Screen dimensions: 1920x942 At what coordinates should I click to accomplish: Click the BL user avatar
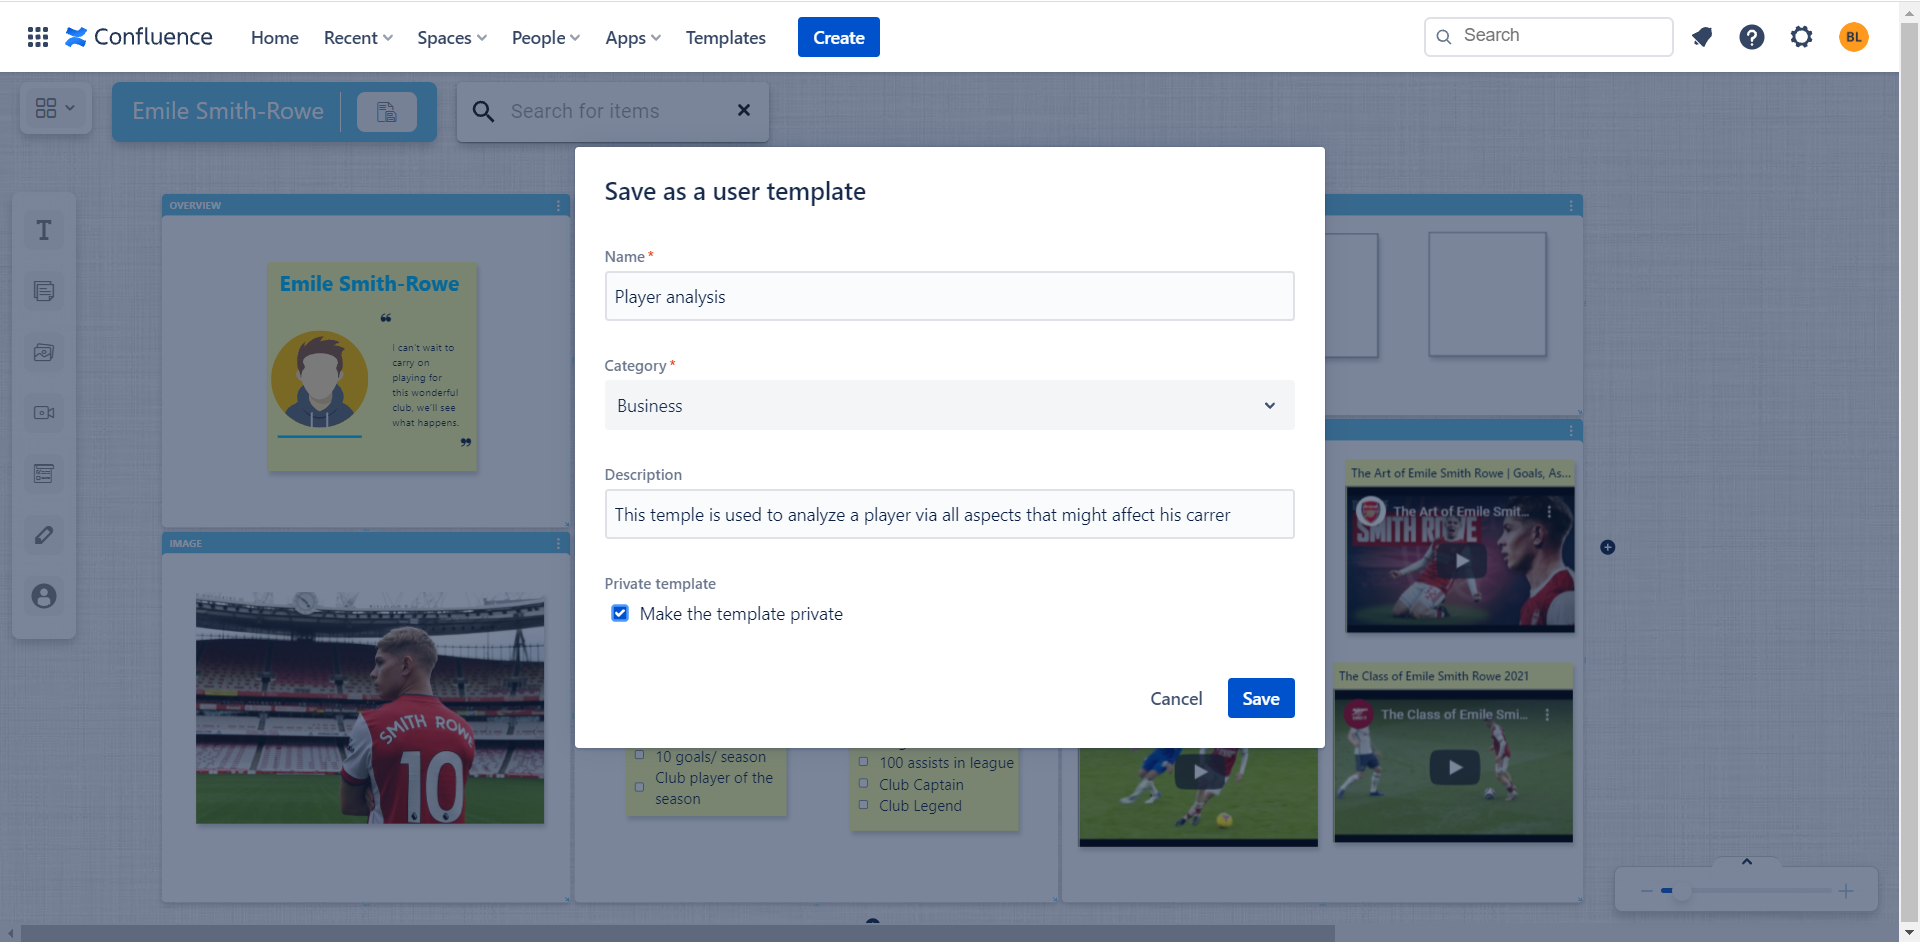pos(1853,37)
